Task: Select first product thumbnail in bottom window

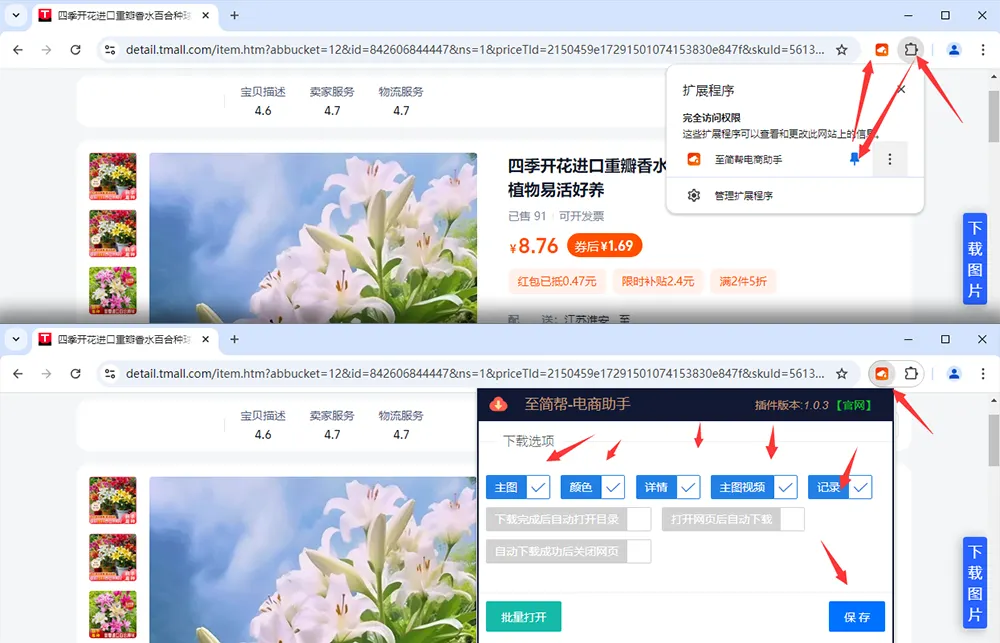Action: 113,500
